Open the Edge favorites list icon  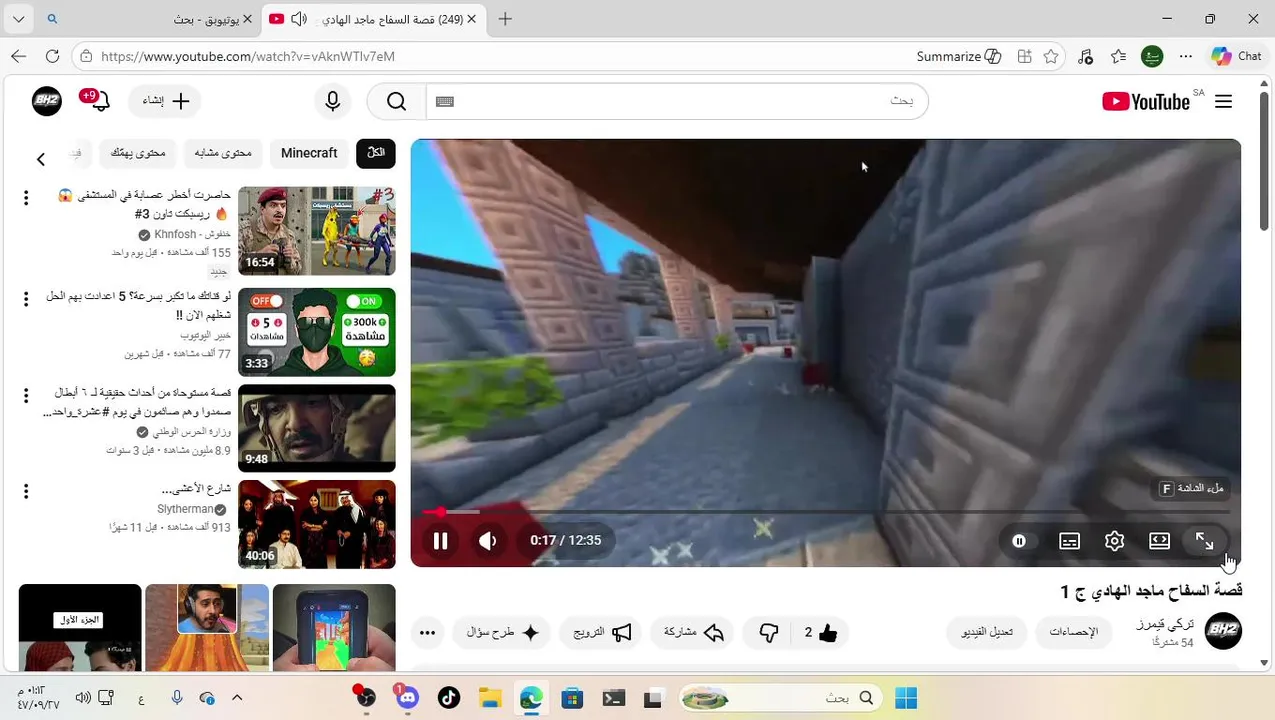coord(1119,56)
